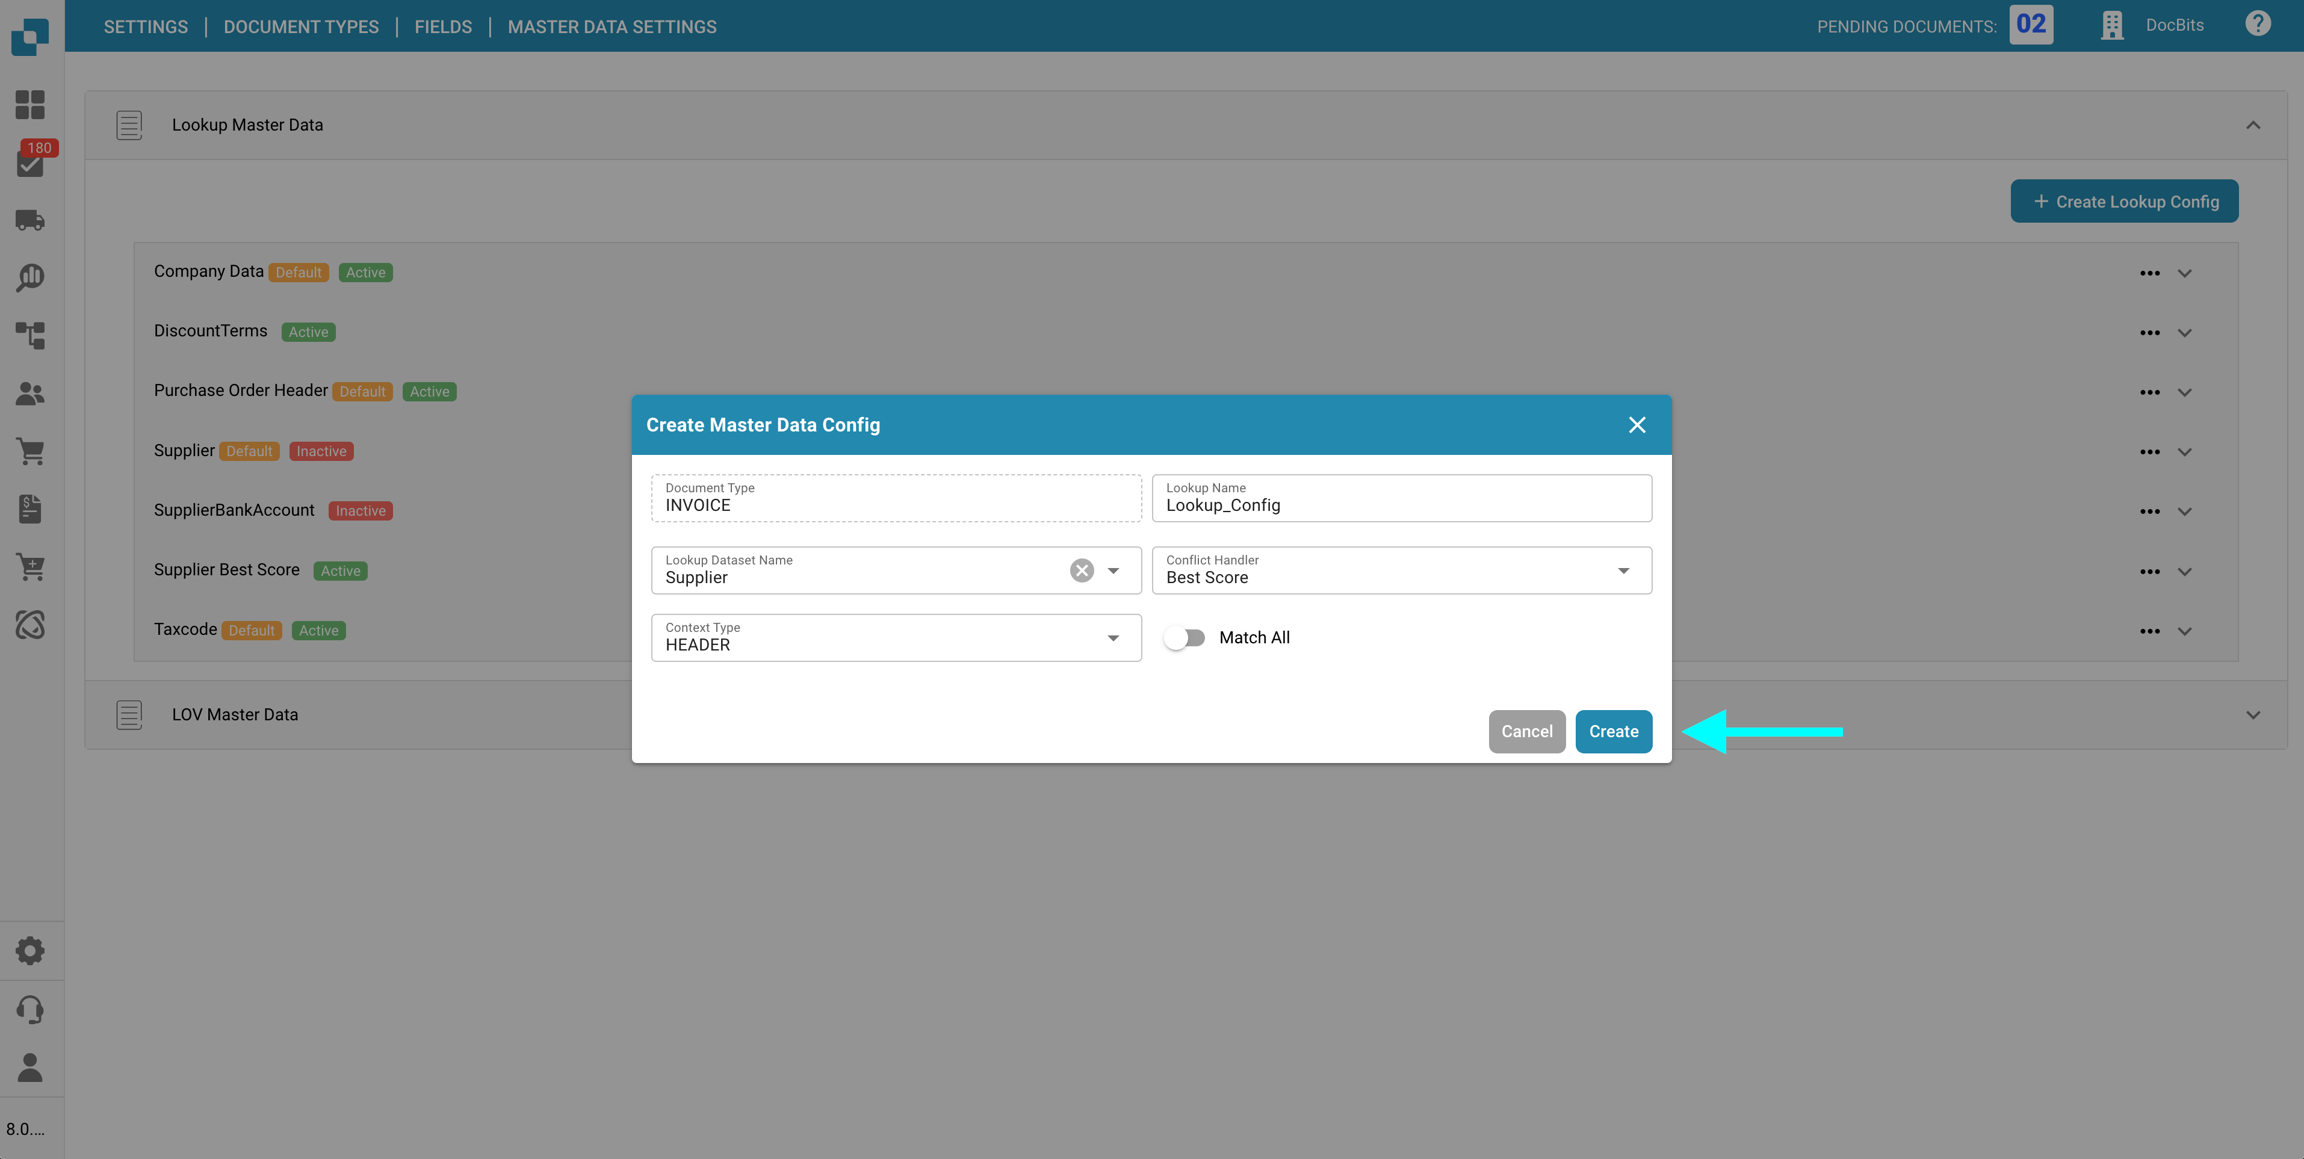This screenshot has width=2304, height=1159.
Task: Go to Document Types menu
Action: 301,27
